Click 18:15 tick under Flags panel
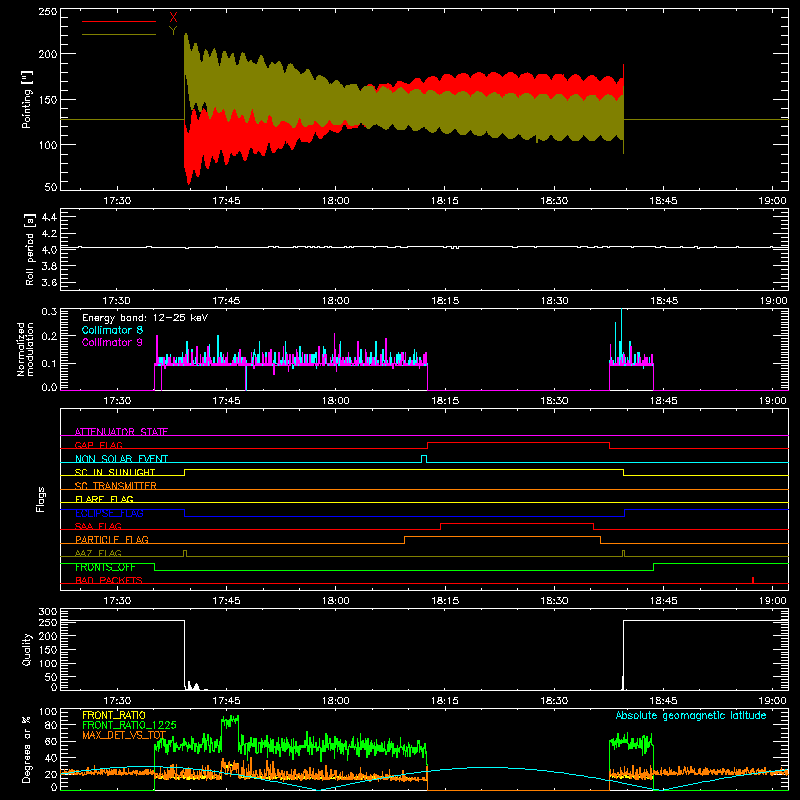Screen dimensions: 800x800 pos(445,601)
